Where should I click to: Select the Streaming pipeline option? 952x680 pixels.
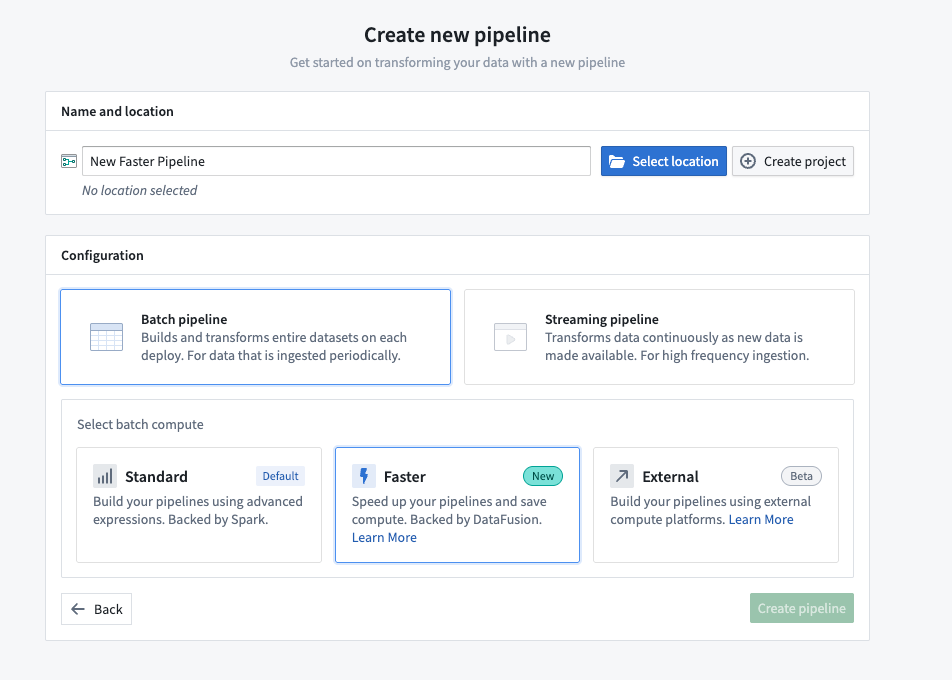tap(658, 335)
